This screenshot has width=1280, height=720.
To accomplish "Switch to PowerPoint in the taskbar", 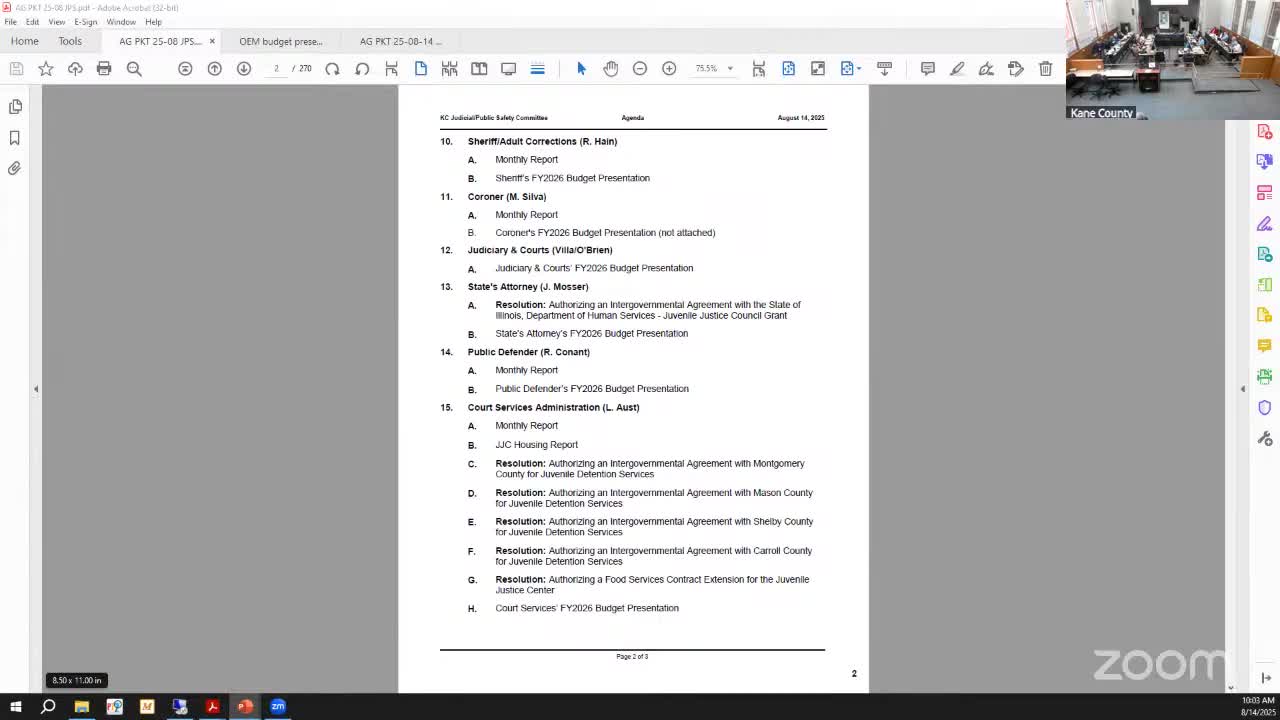I will [245, 707].
